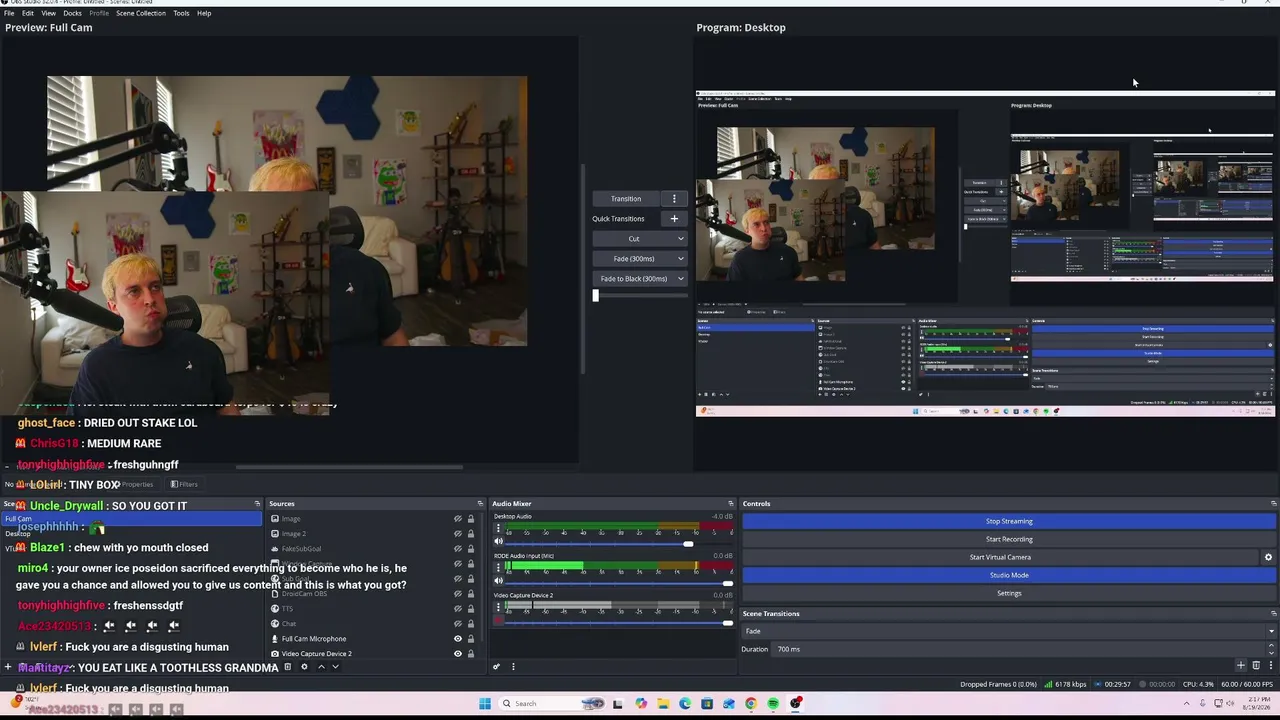This screenshot has height=720, width=1280.
Task: Show the hidden TTS source
Action: (458, 609)
